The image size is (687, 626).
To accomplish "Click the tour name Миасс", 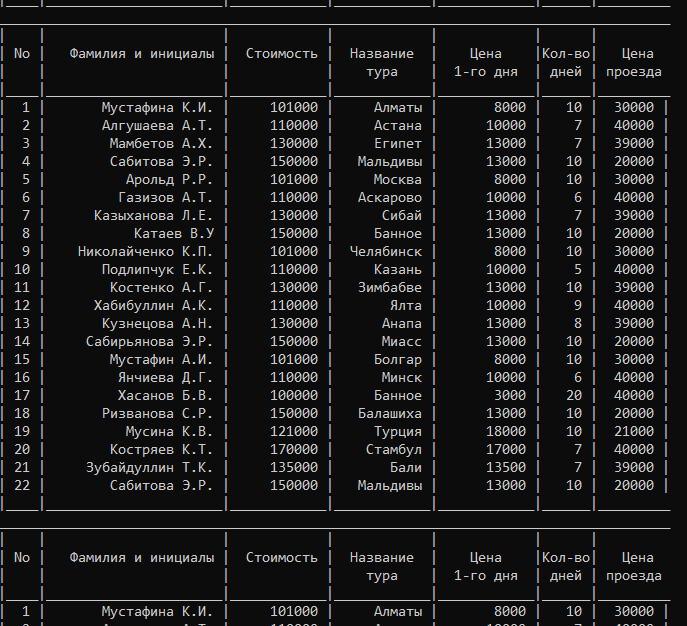I will click(x=402, y=341).
